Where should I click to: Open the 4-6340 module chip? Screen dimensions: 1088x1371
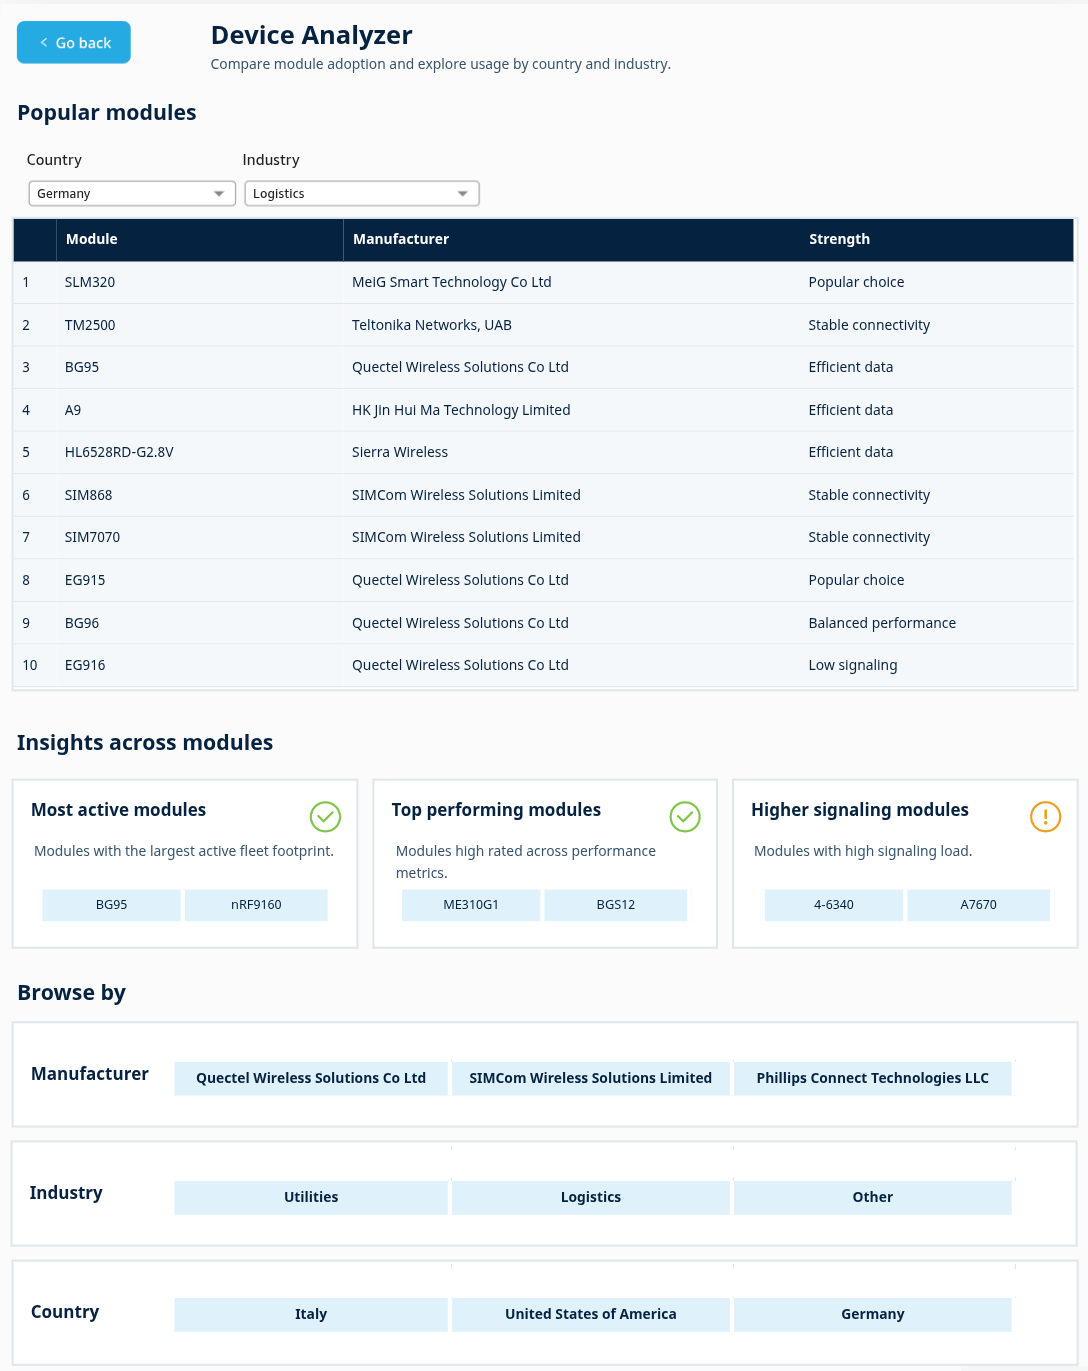coord(834,905)
